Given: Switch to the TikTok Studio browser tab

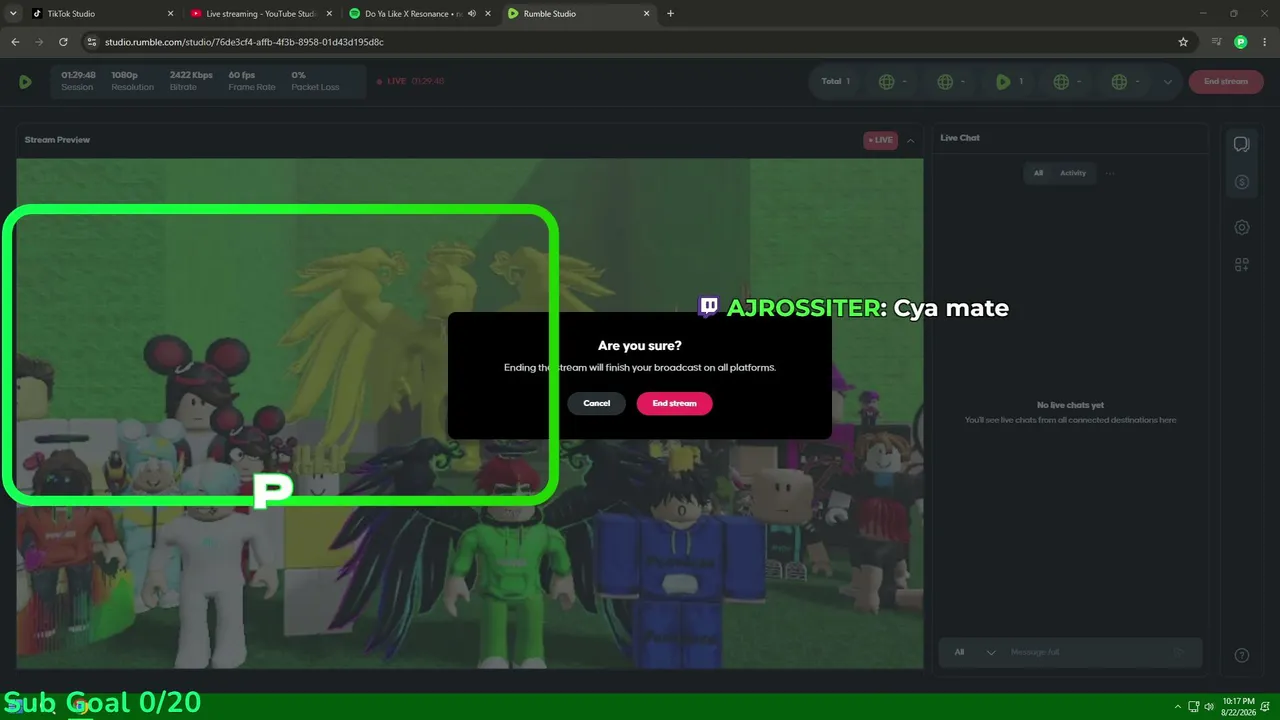Looking at the screenshot, I should click(100, 14).
